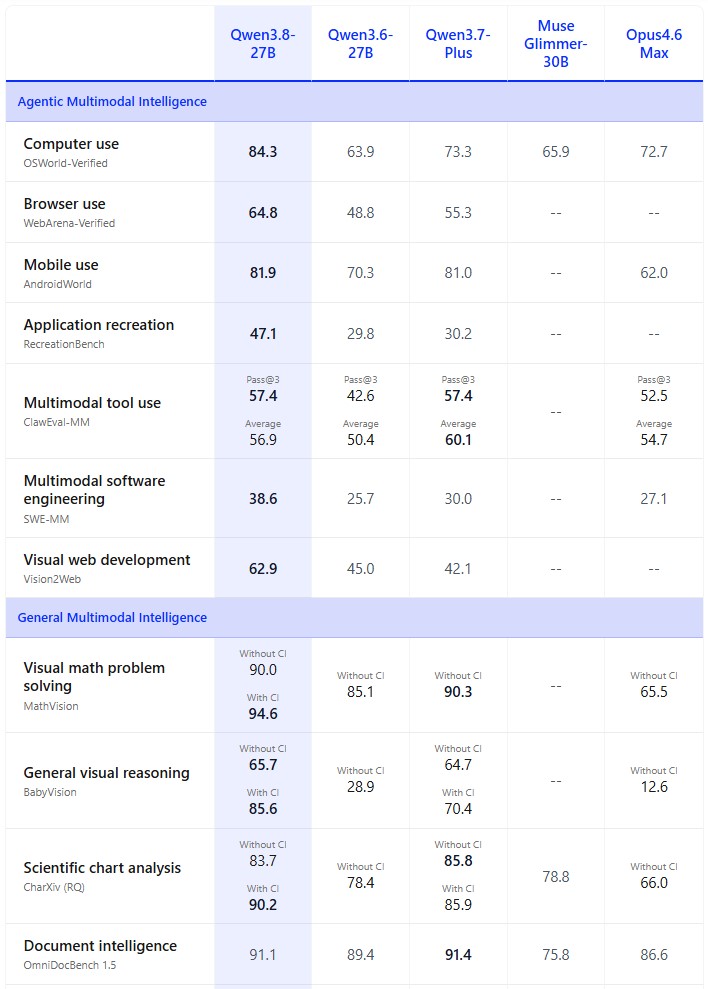Screen dimensions: 708x989
Task: Select the Opus4.6 Max column header
Action: tap(654, 44)
